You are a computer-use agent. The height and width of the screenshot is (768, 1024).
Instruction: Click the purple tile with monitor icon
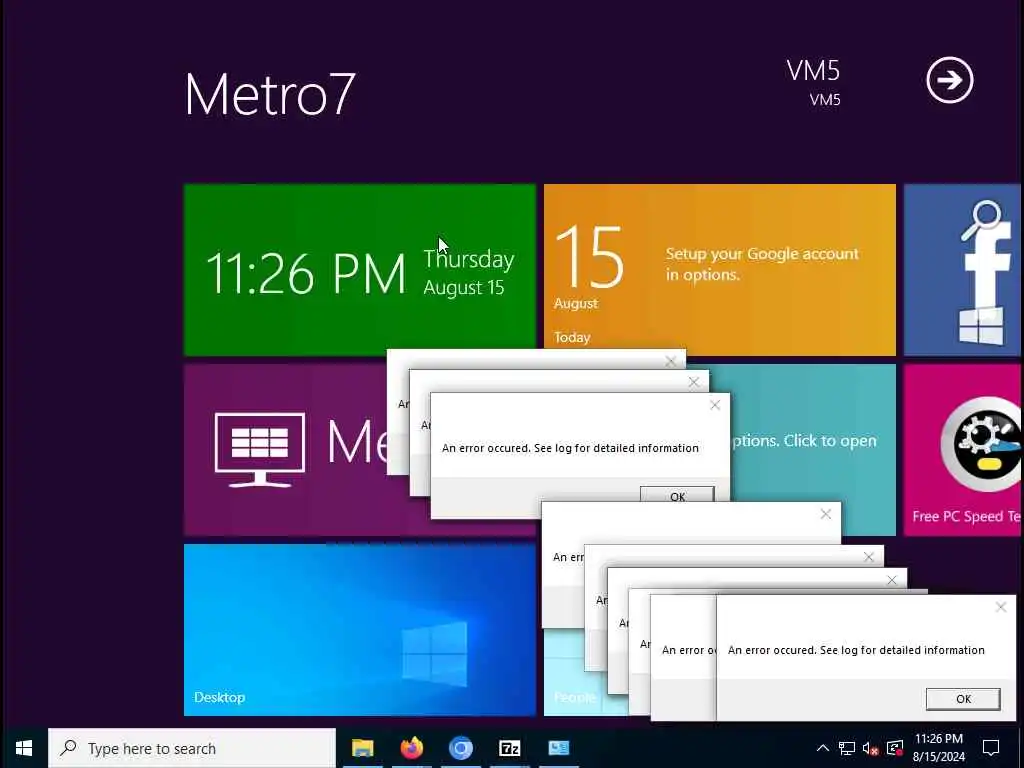pos(285,450)
